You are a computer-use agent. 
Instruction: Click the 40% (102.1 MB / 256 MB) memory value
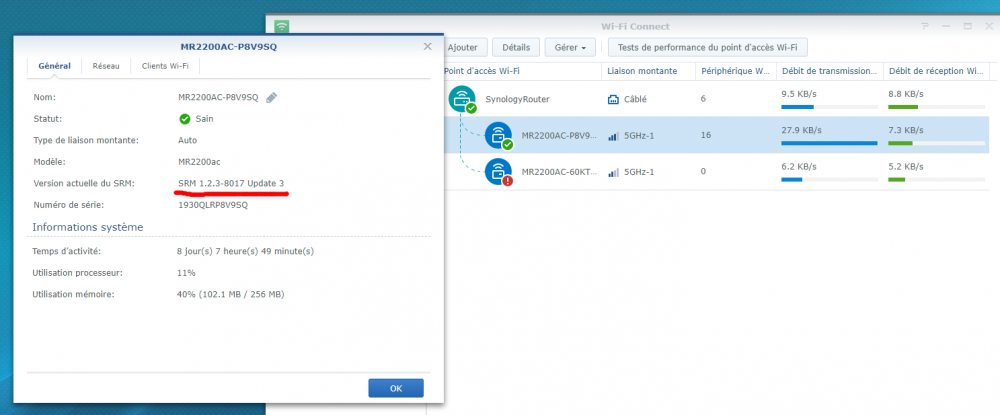[x=230, y=295]
